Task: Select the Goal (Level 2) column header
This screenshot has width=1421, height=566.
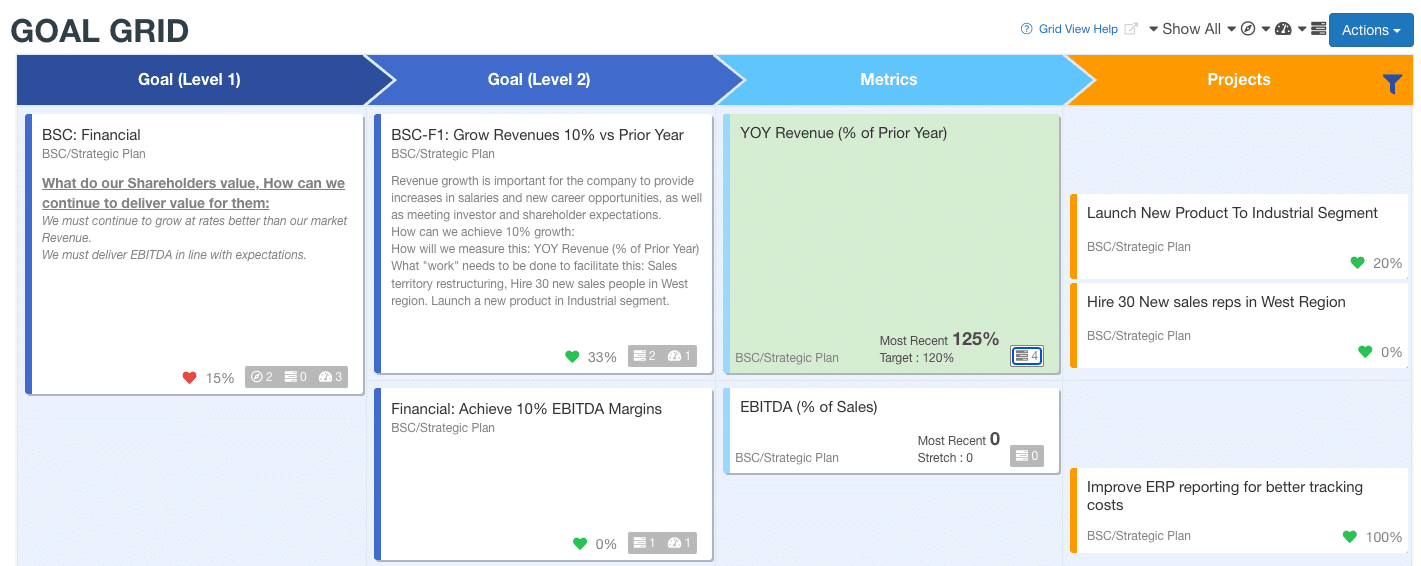Action: [539, 80]
